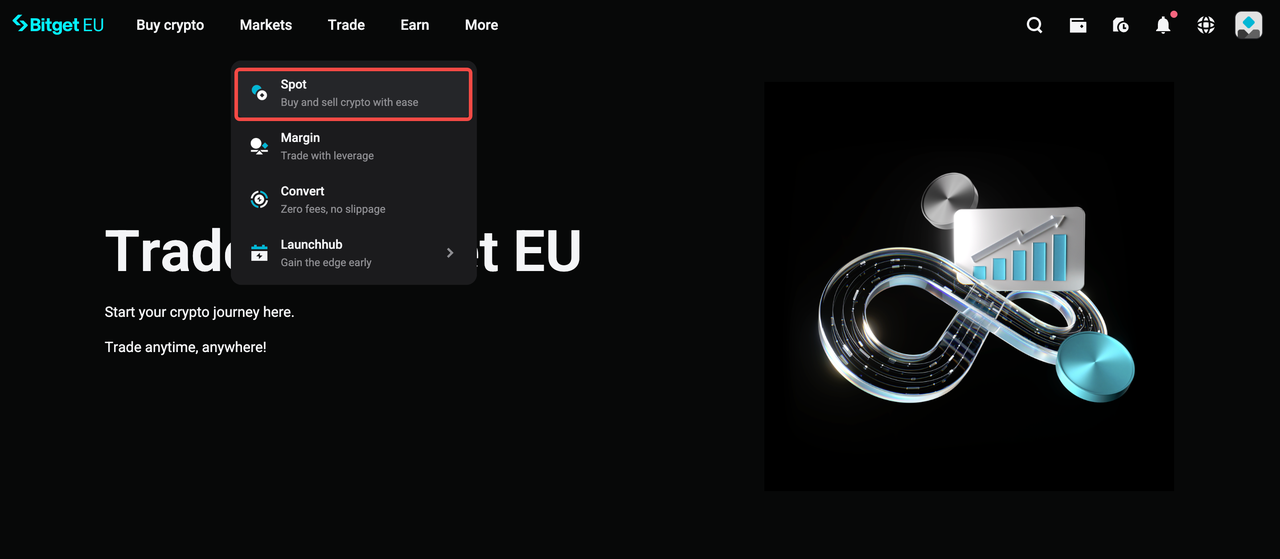Screen dimensions: 1280x559
Task: Select Spot in Trade dropdown
Action: (353, 94)
